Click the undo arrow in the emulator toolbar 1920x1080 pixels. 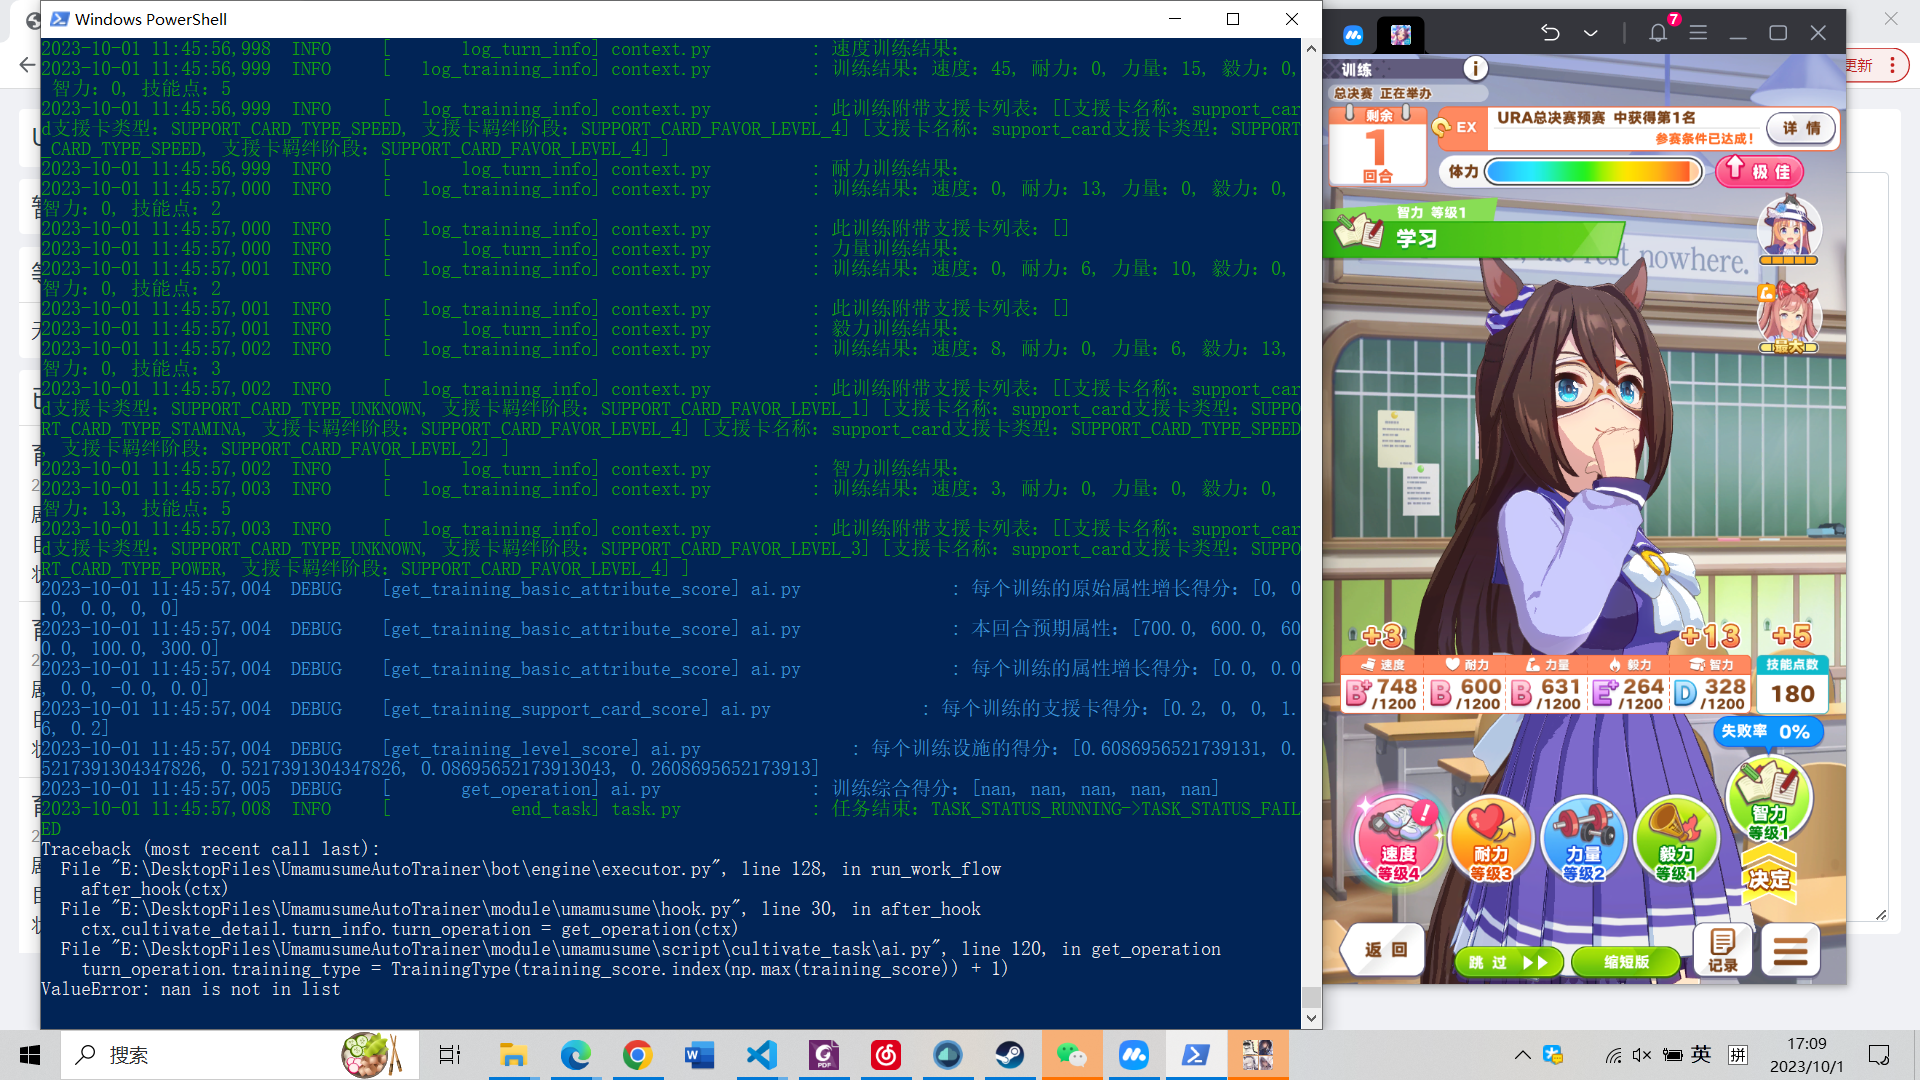(x=1549, y=33)
